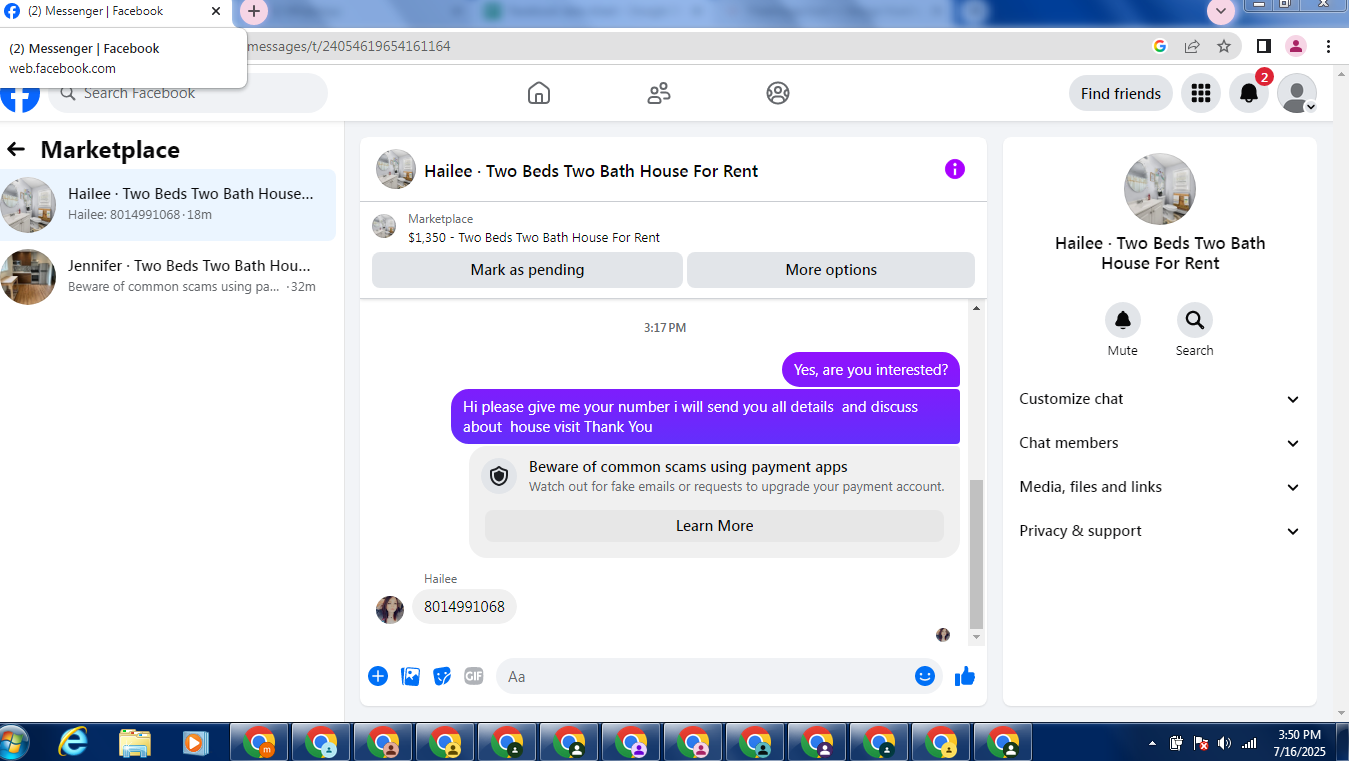Choose a GIF from the composer
This screenshot has height=761, width=1349.
click(474, 676)
